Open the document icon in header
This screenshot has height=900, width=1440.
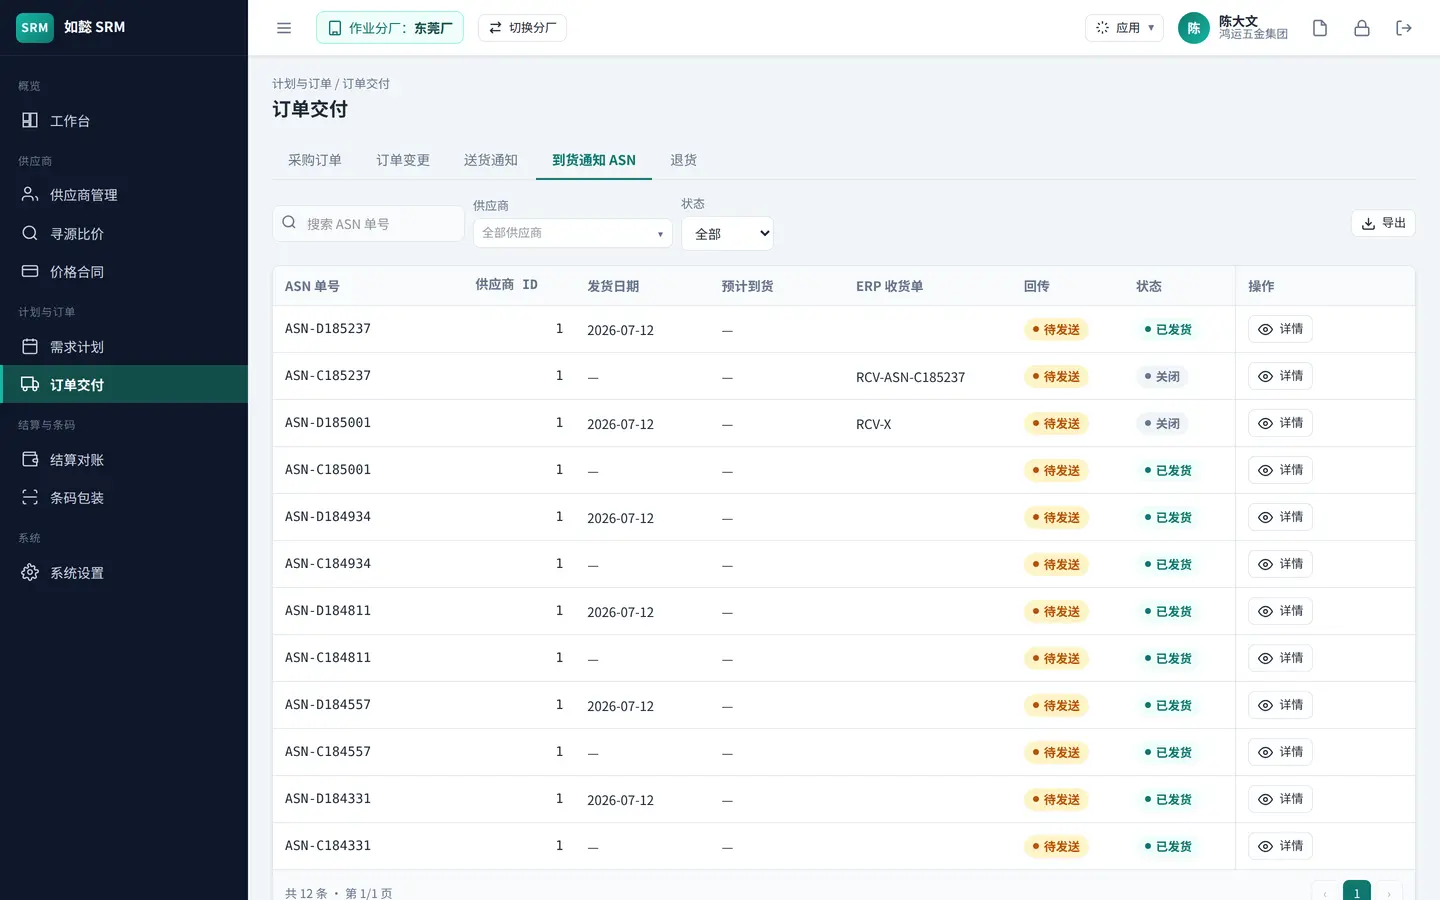click(x=1320, y=28)
